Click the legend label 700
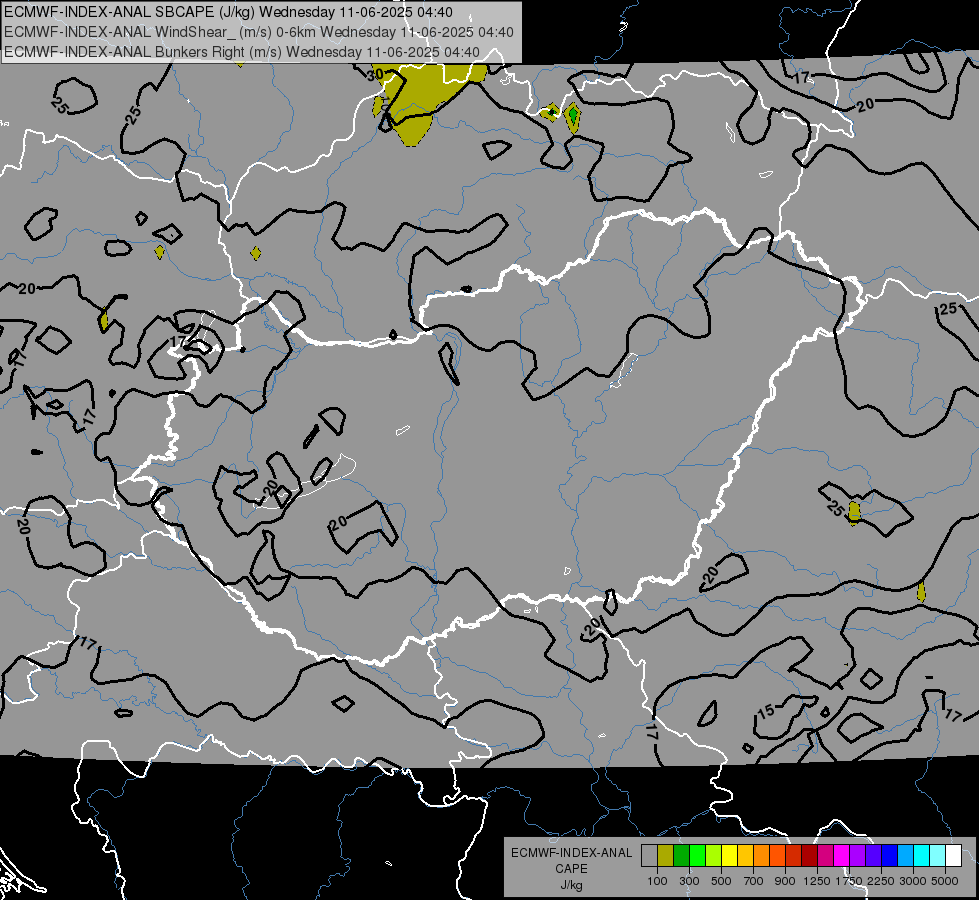The width and height of the screenshot is (979, 900). pyautogui.click(x=754, y=881)
